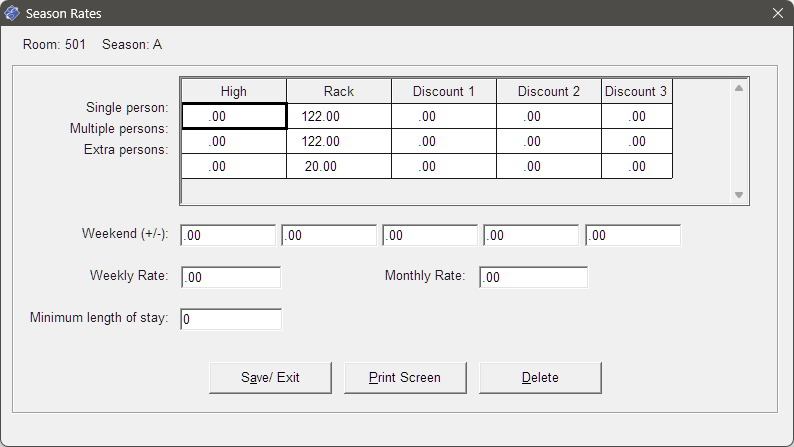Viewport: 794px width, 447px height.
Task: Click the Minimum length of stay field
Action: tap(231, 319)
